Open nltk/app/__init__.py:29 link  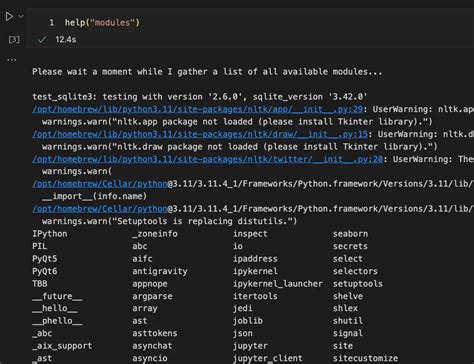(x=197, y=109)
